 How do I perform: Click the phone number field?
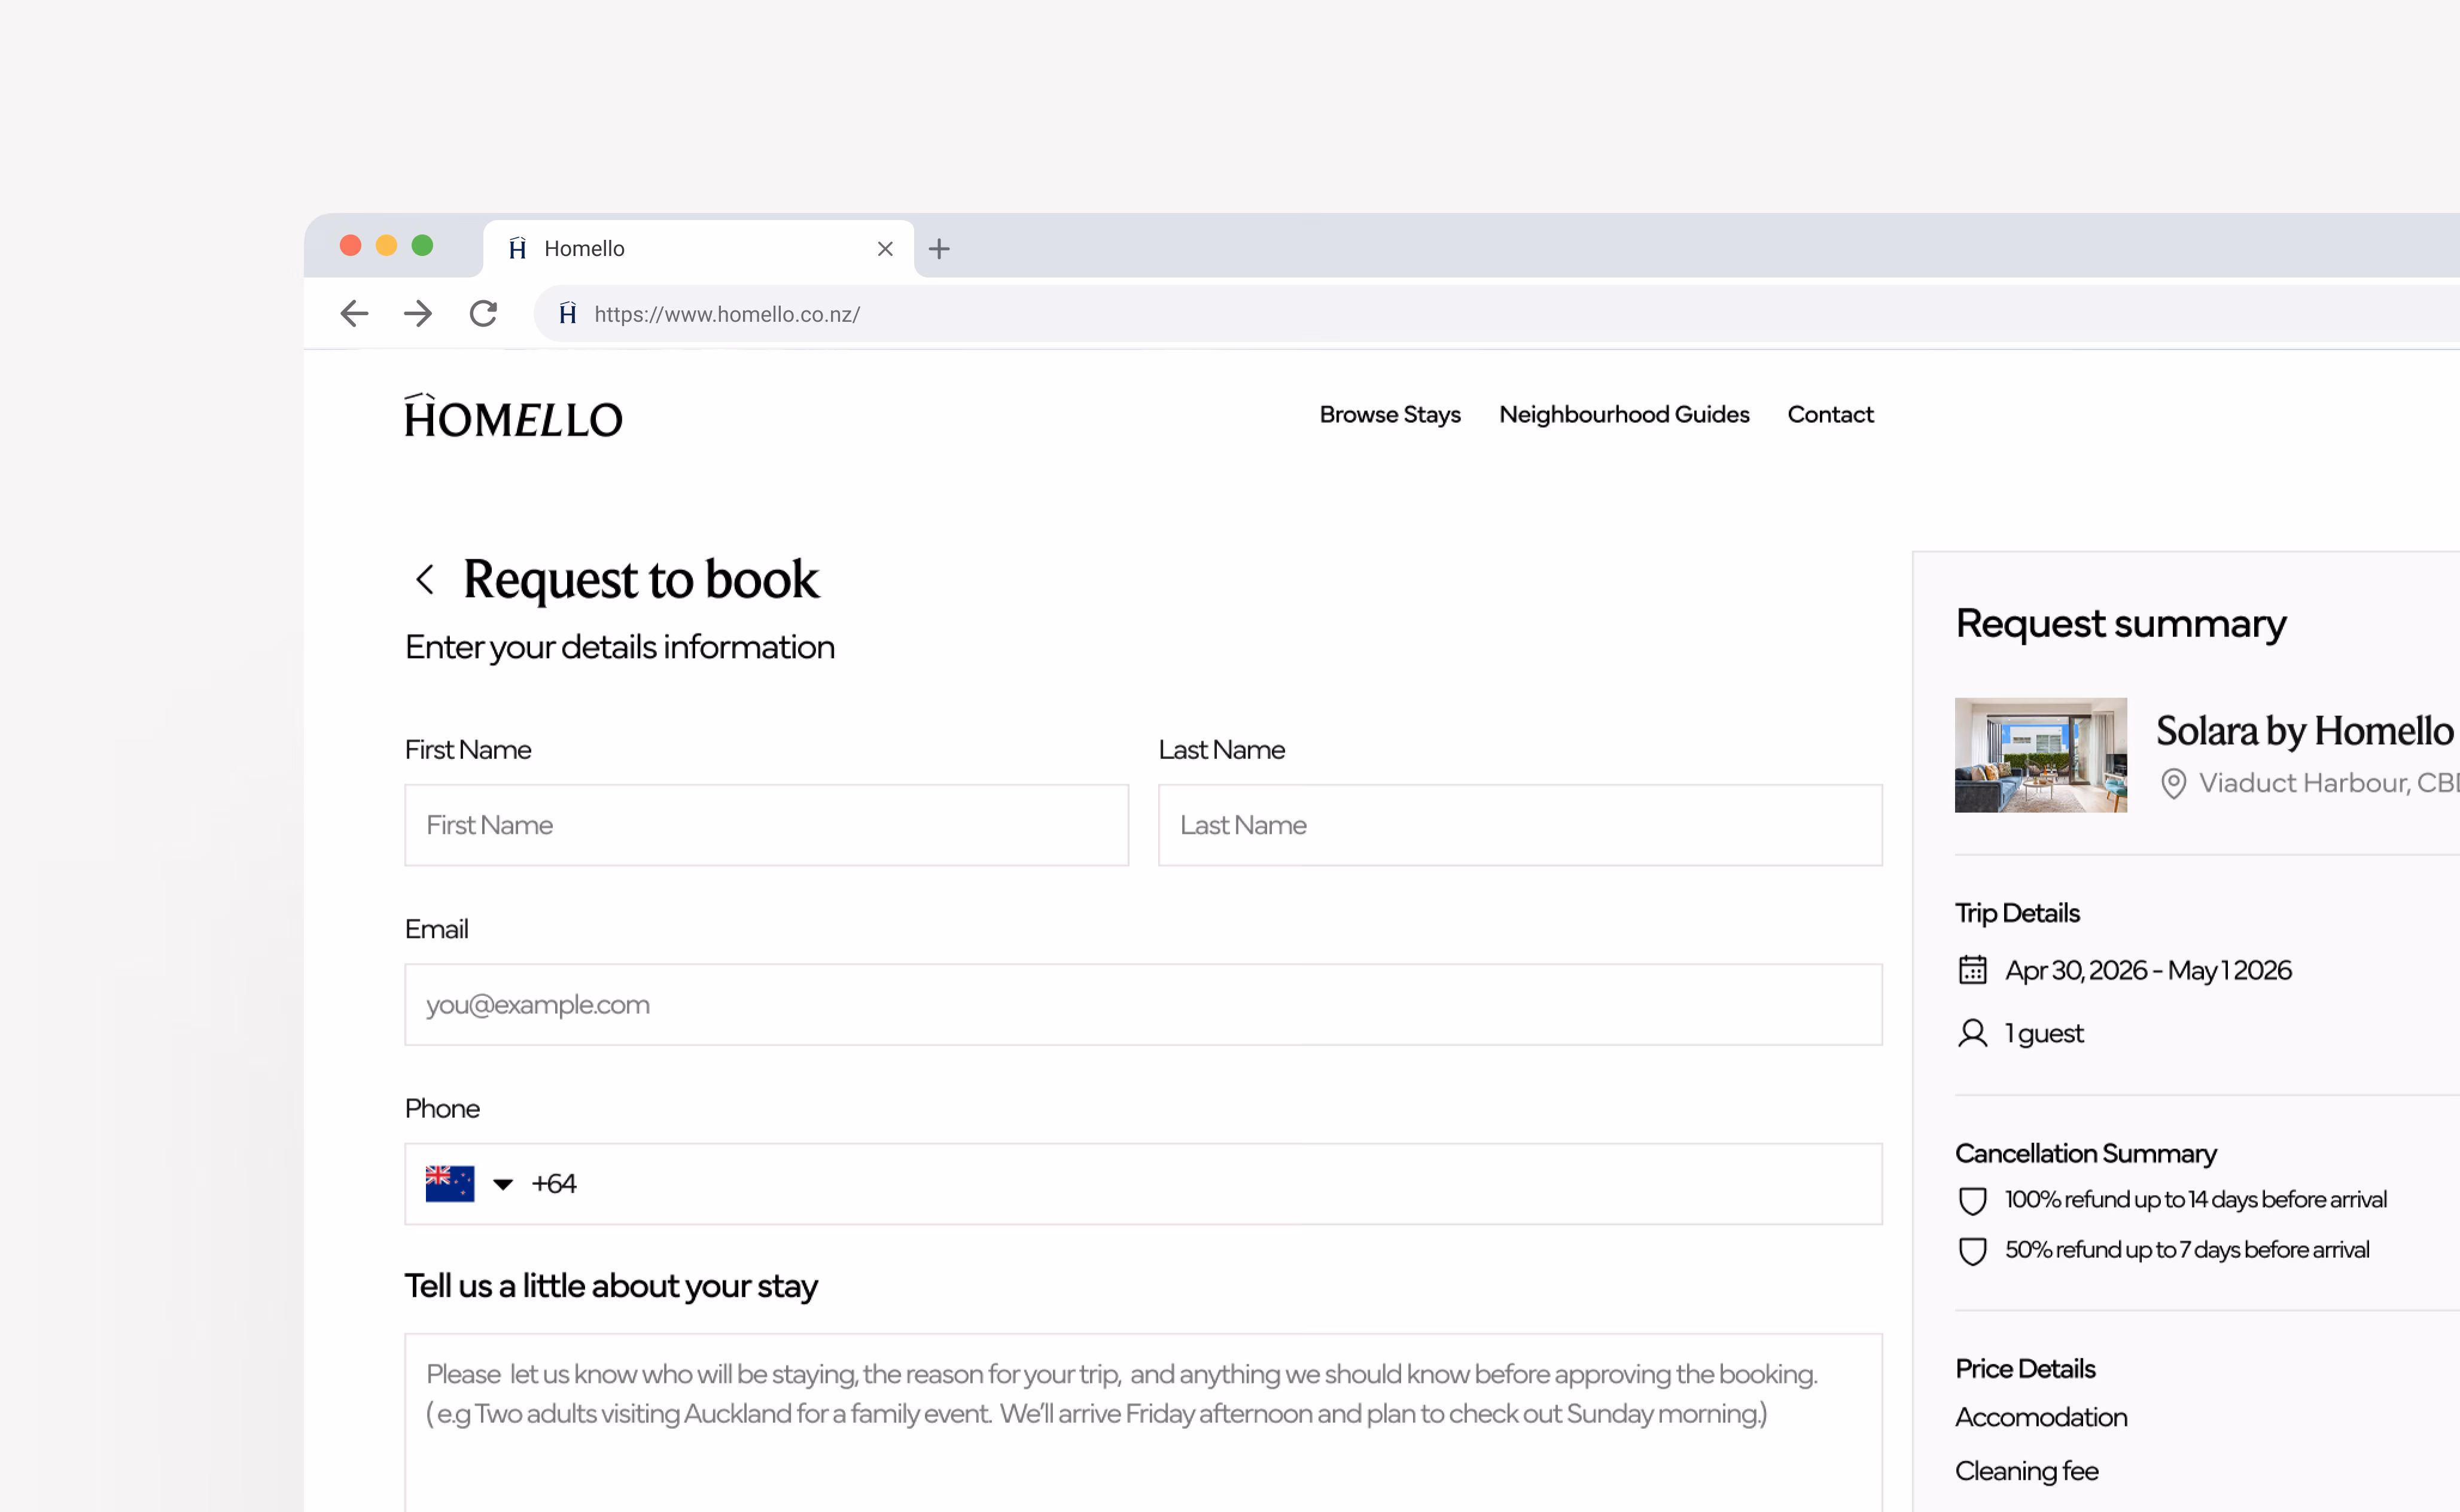1143,1184
